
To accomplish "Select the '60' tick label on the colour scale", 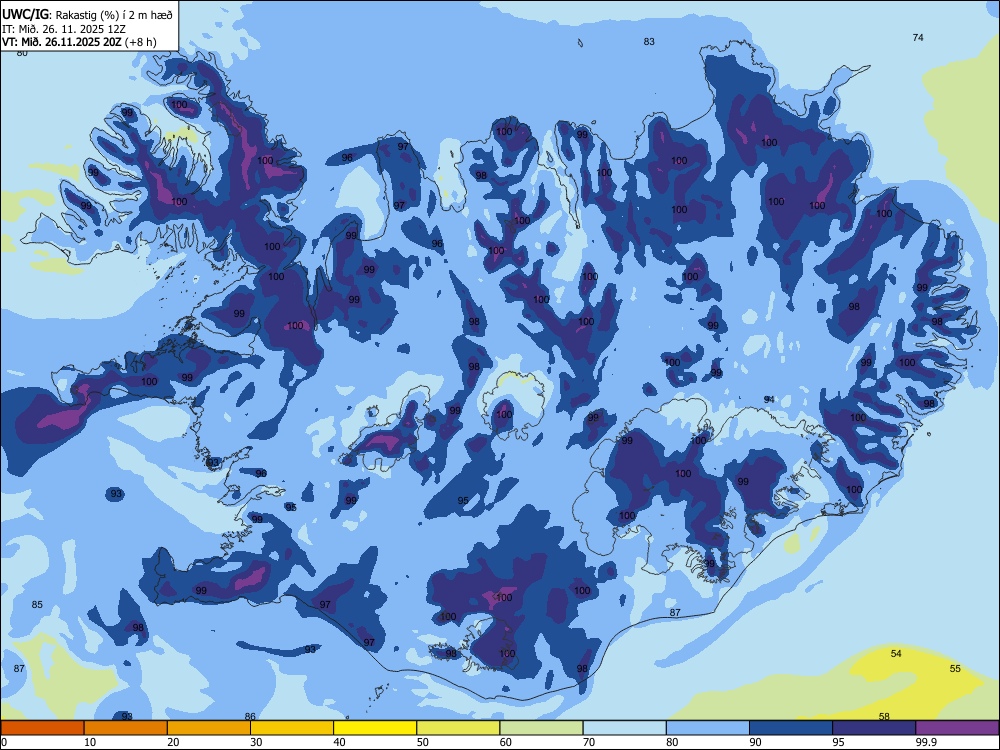I will (x=506, y=742).
